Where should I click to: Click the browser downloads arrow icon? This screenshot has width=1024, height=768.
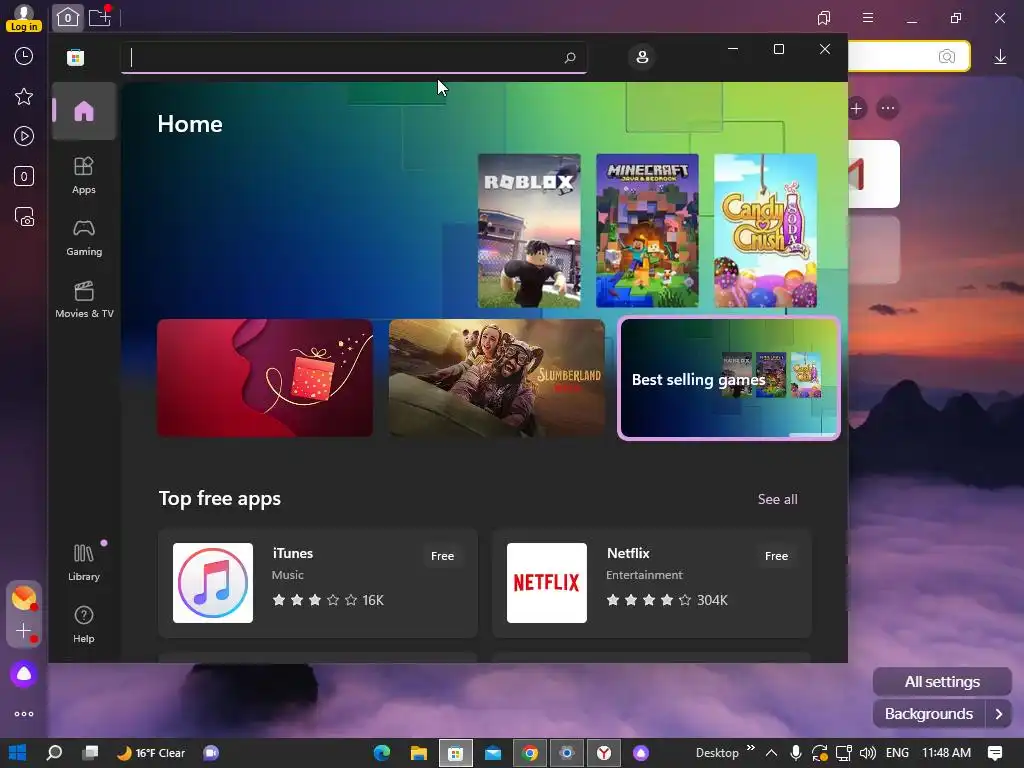(1000, 57)
